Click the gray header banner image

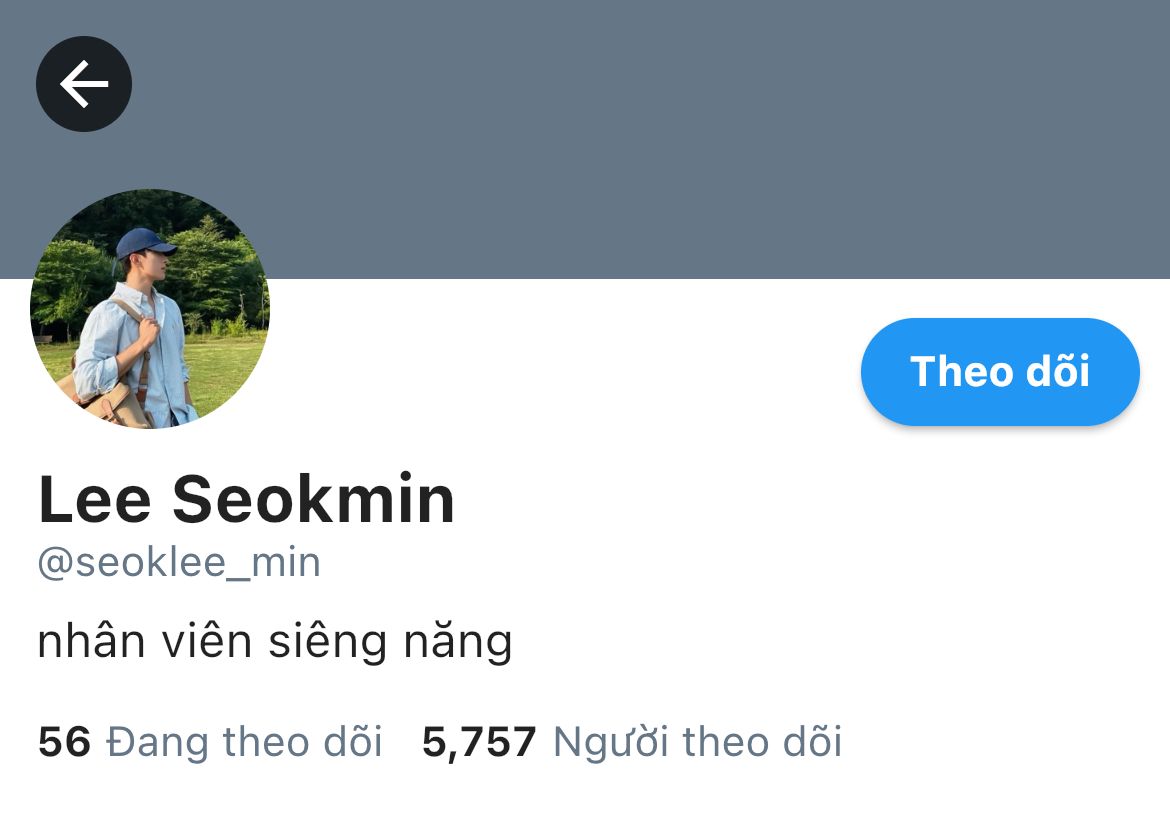pos(585,139)
